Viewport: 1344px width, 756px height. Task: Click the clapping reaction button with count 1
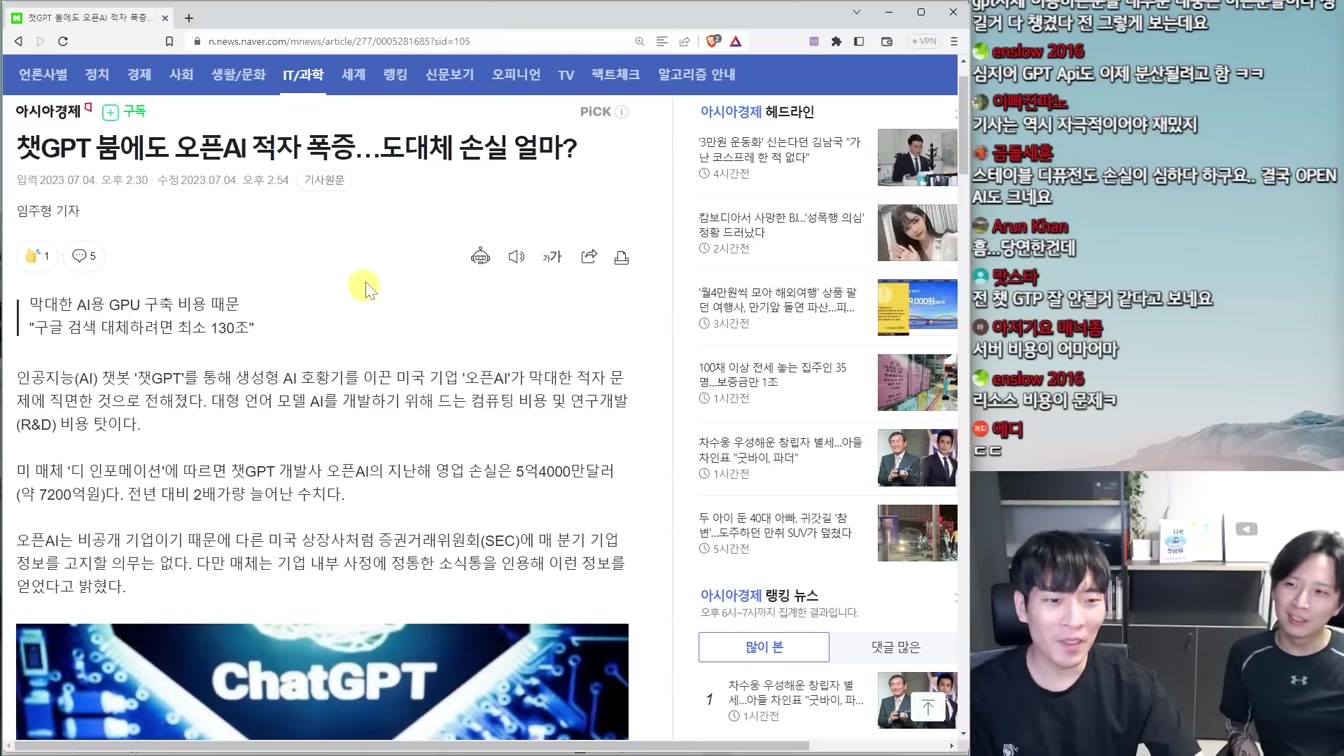(x=37, y=256)
